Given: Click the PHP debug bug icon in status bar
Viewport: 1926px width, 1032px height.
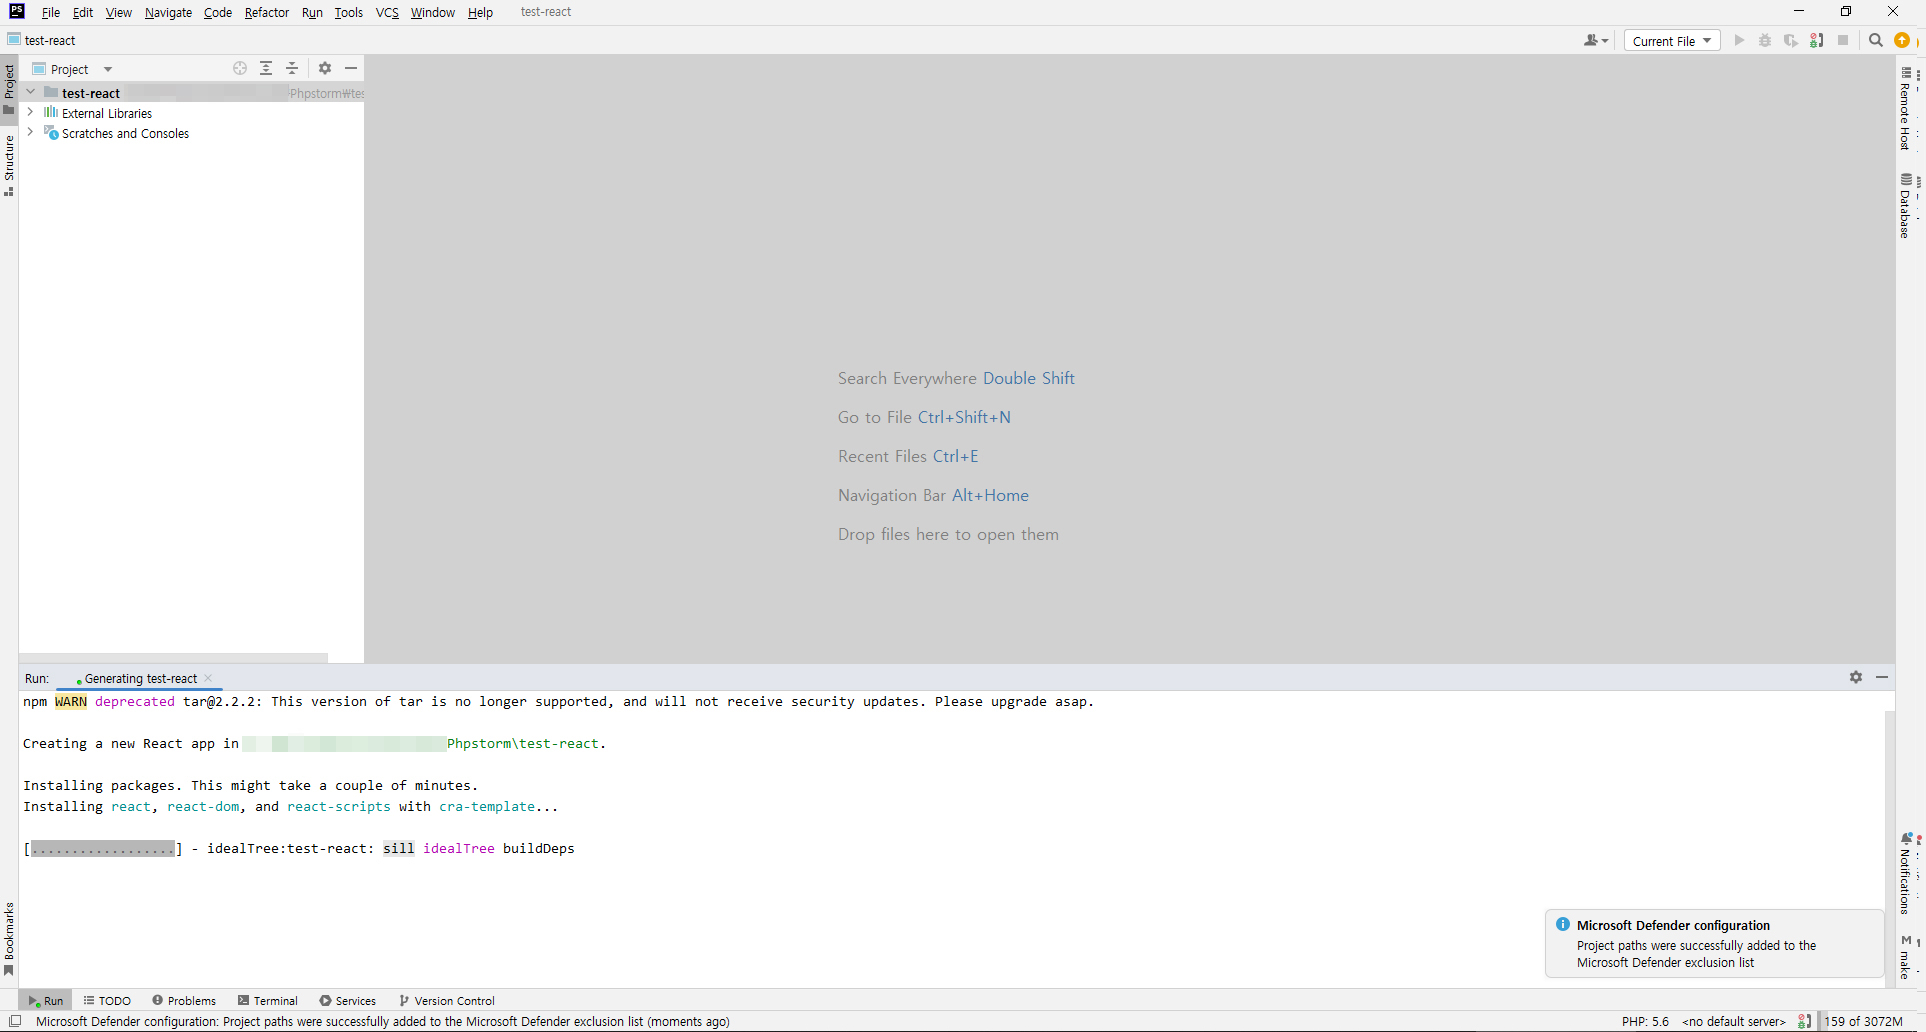Looking at the screenshot, I should (1804, 1021).
